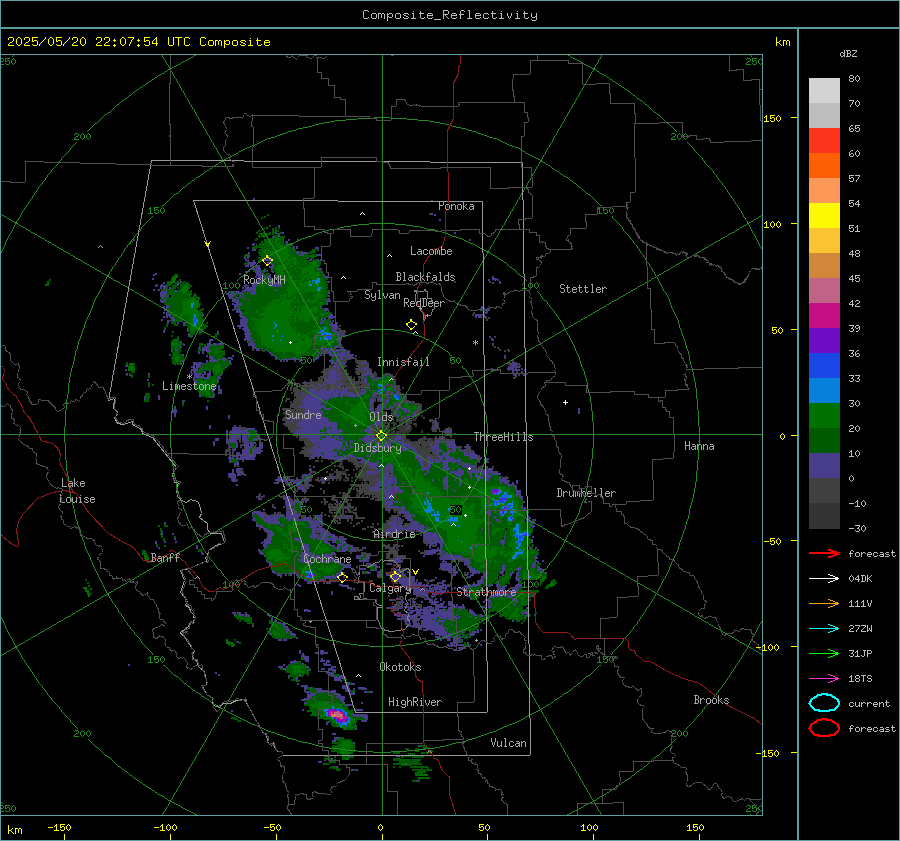This screenshot has height=841, width=900.
Task: Click the cyan 27ZW arrow icon
Action: click(x=824, y=629)
